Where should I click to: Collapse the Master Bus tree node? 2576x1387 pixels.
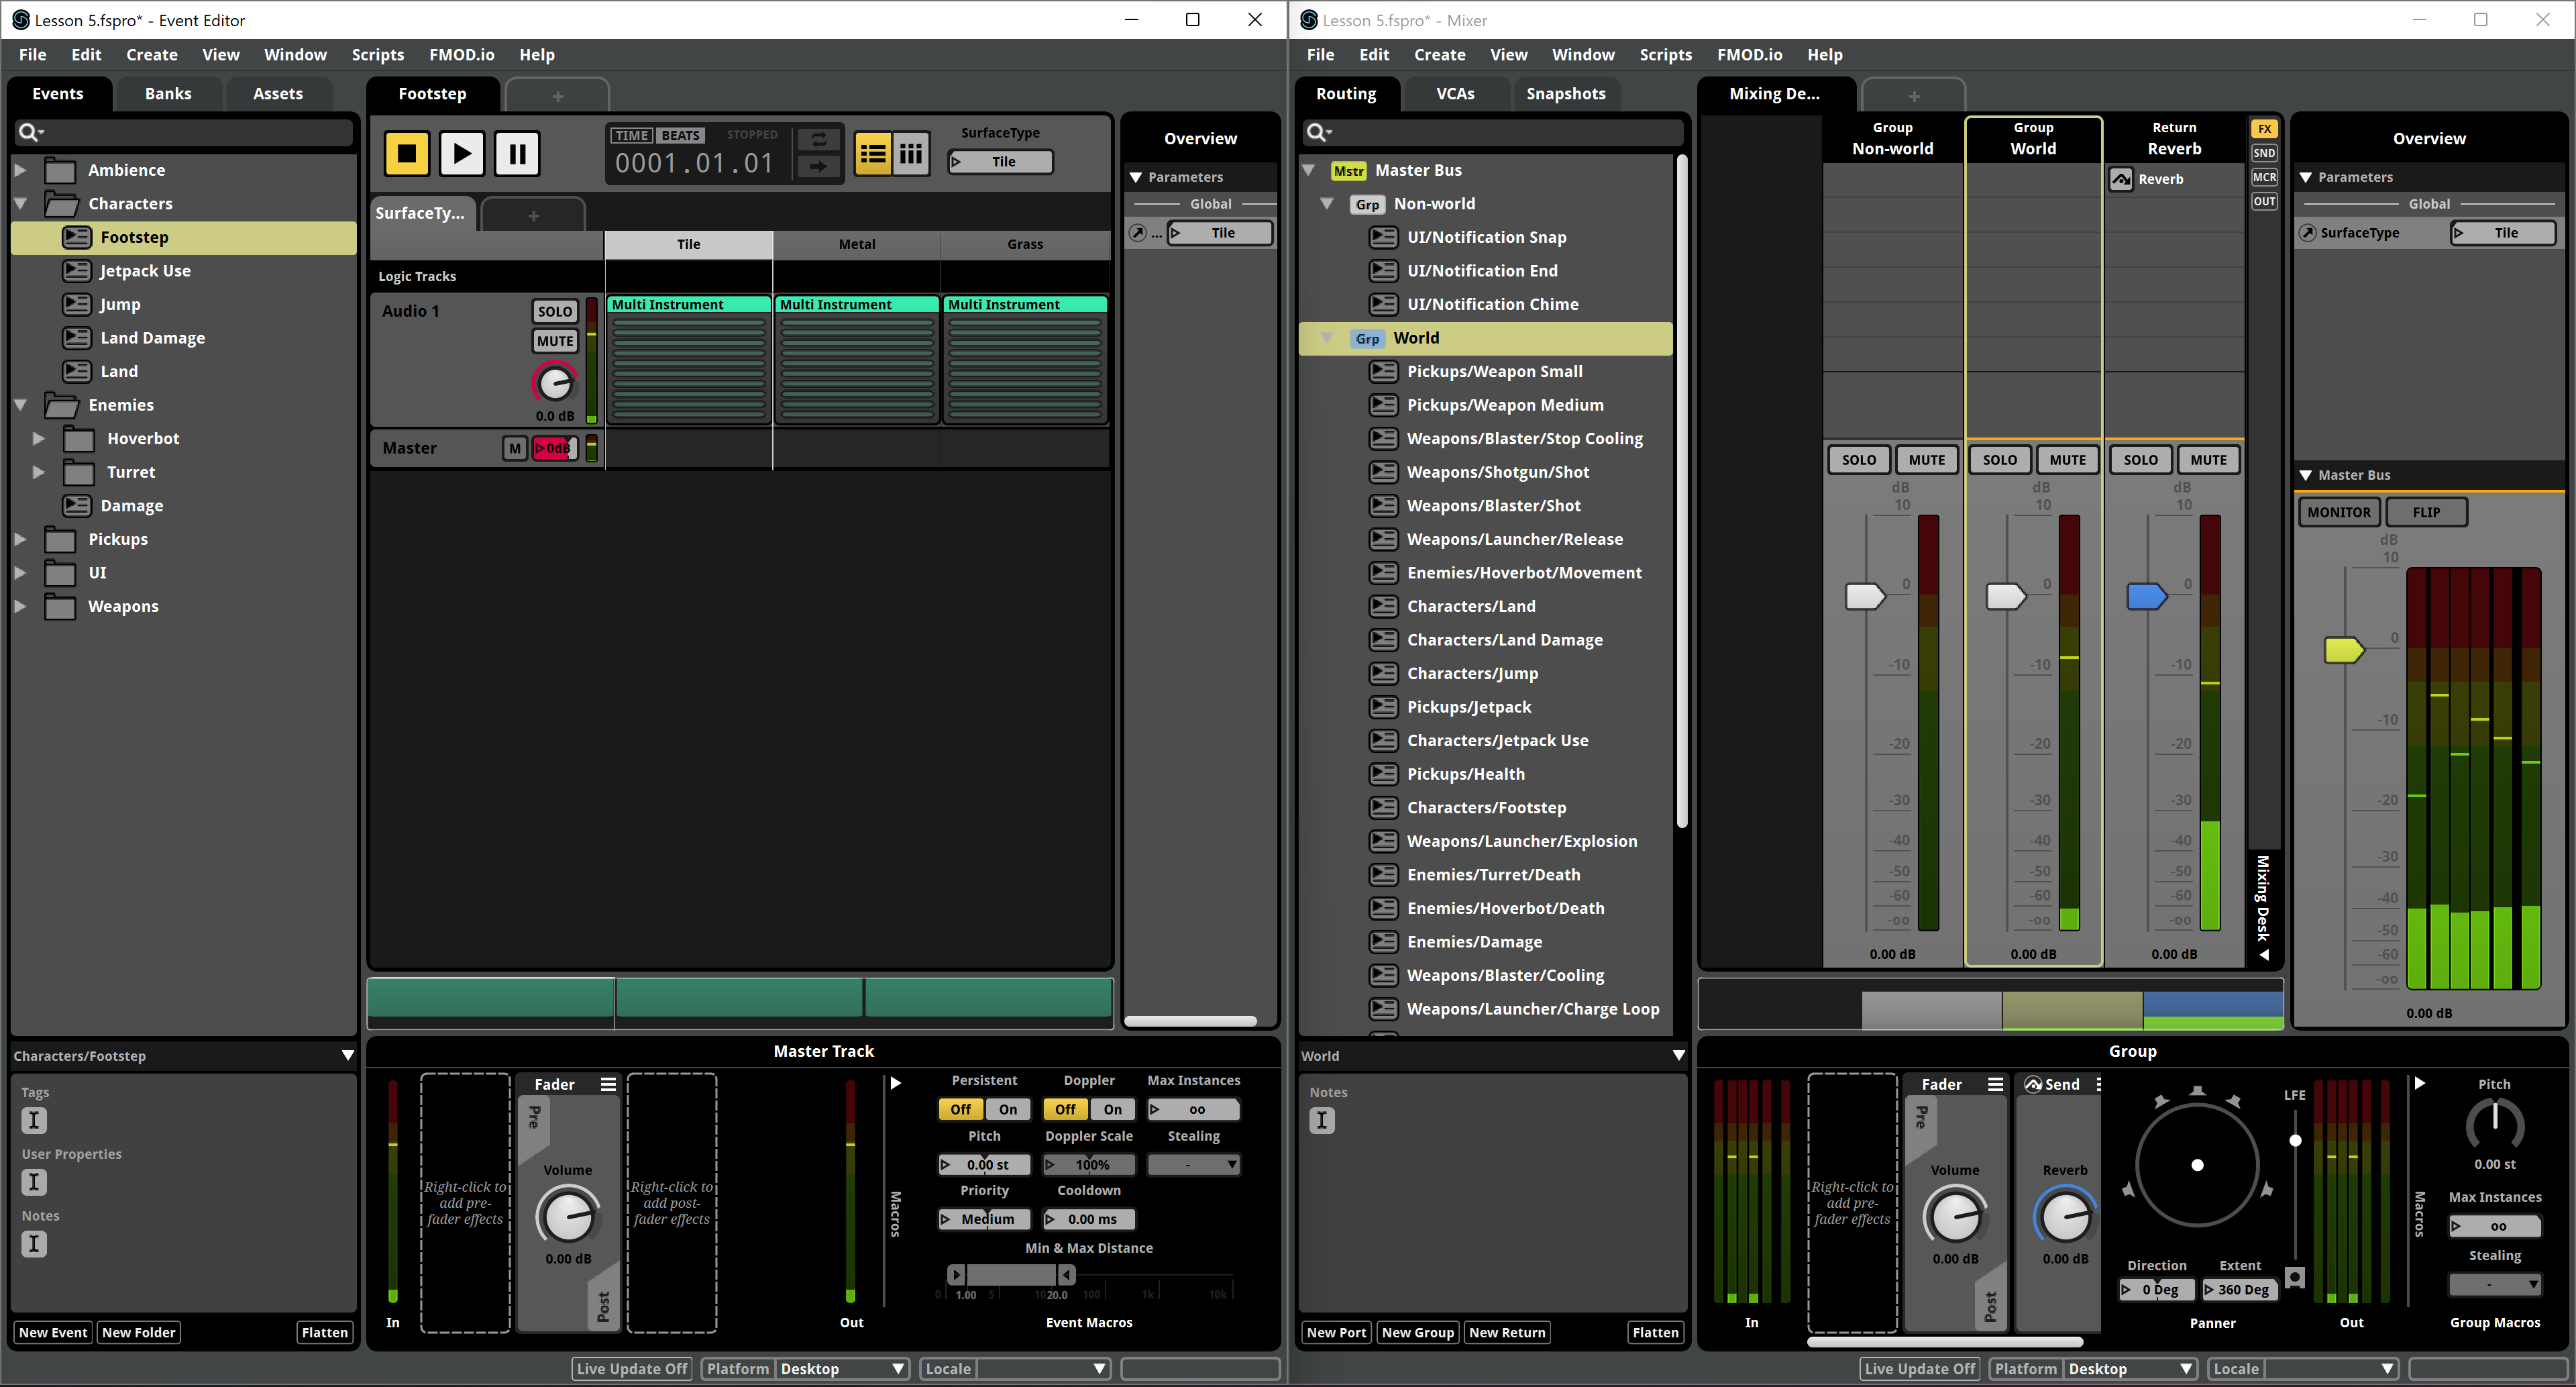click(1308, 170)
